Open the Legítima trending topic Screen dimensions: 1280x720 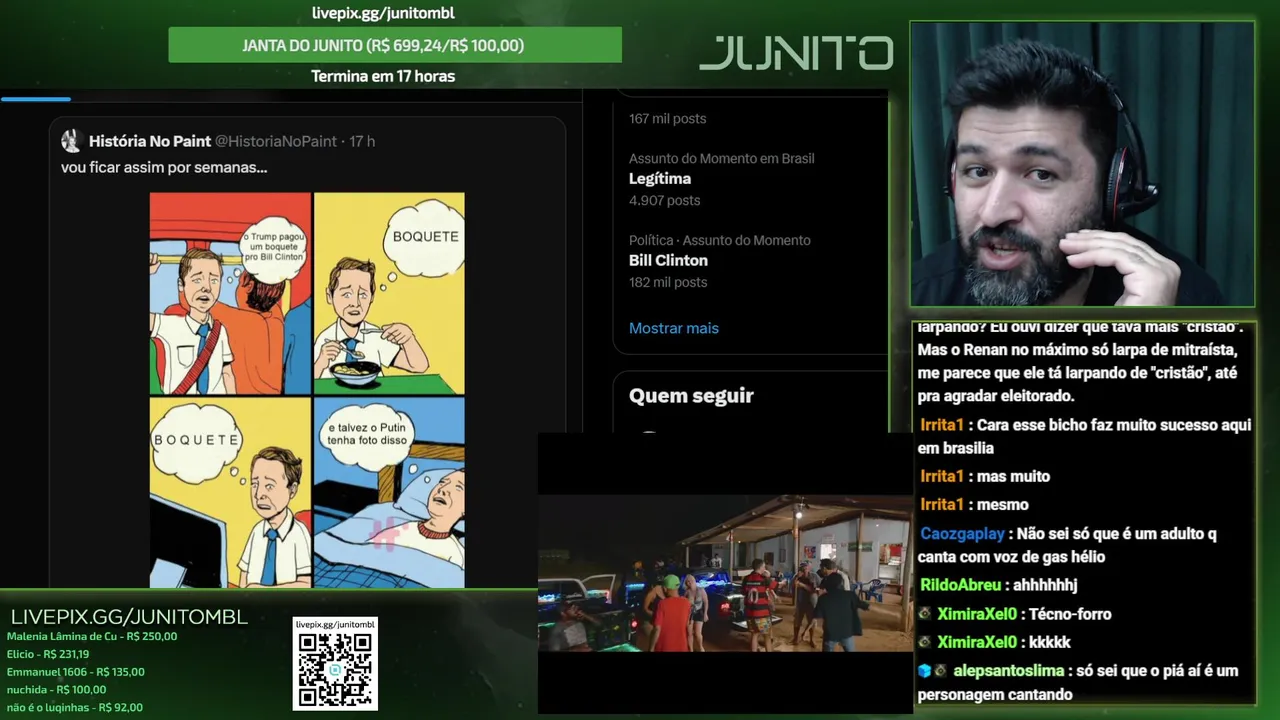click(660, 178)
